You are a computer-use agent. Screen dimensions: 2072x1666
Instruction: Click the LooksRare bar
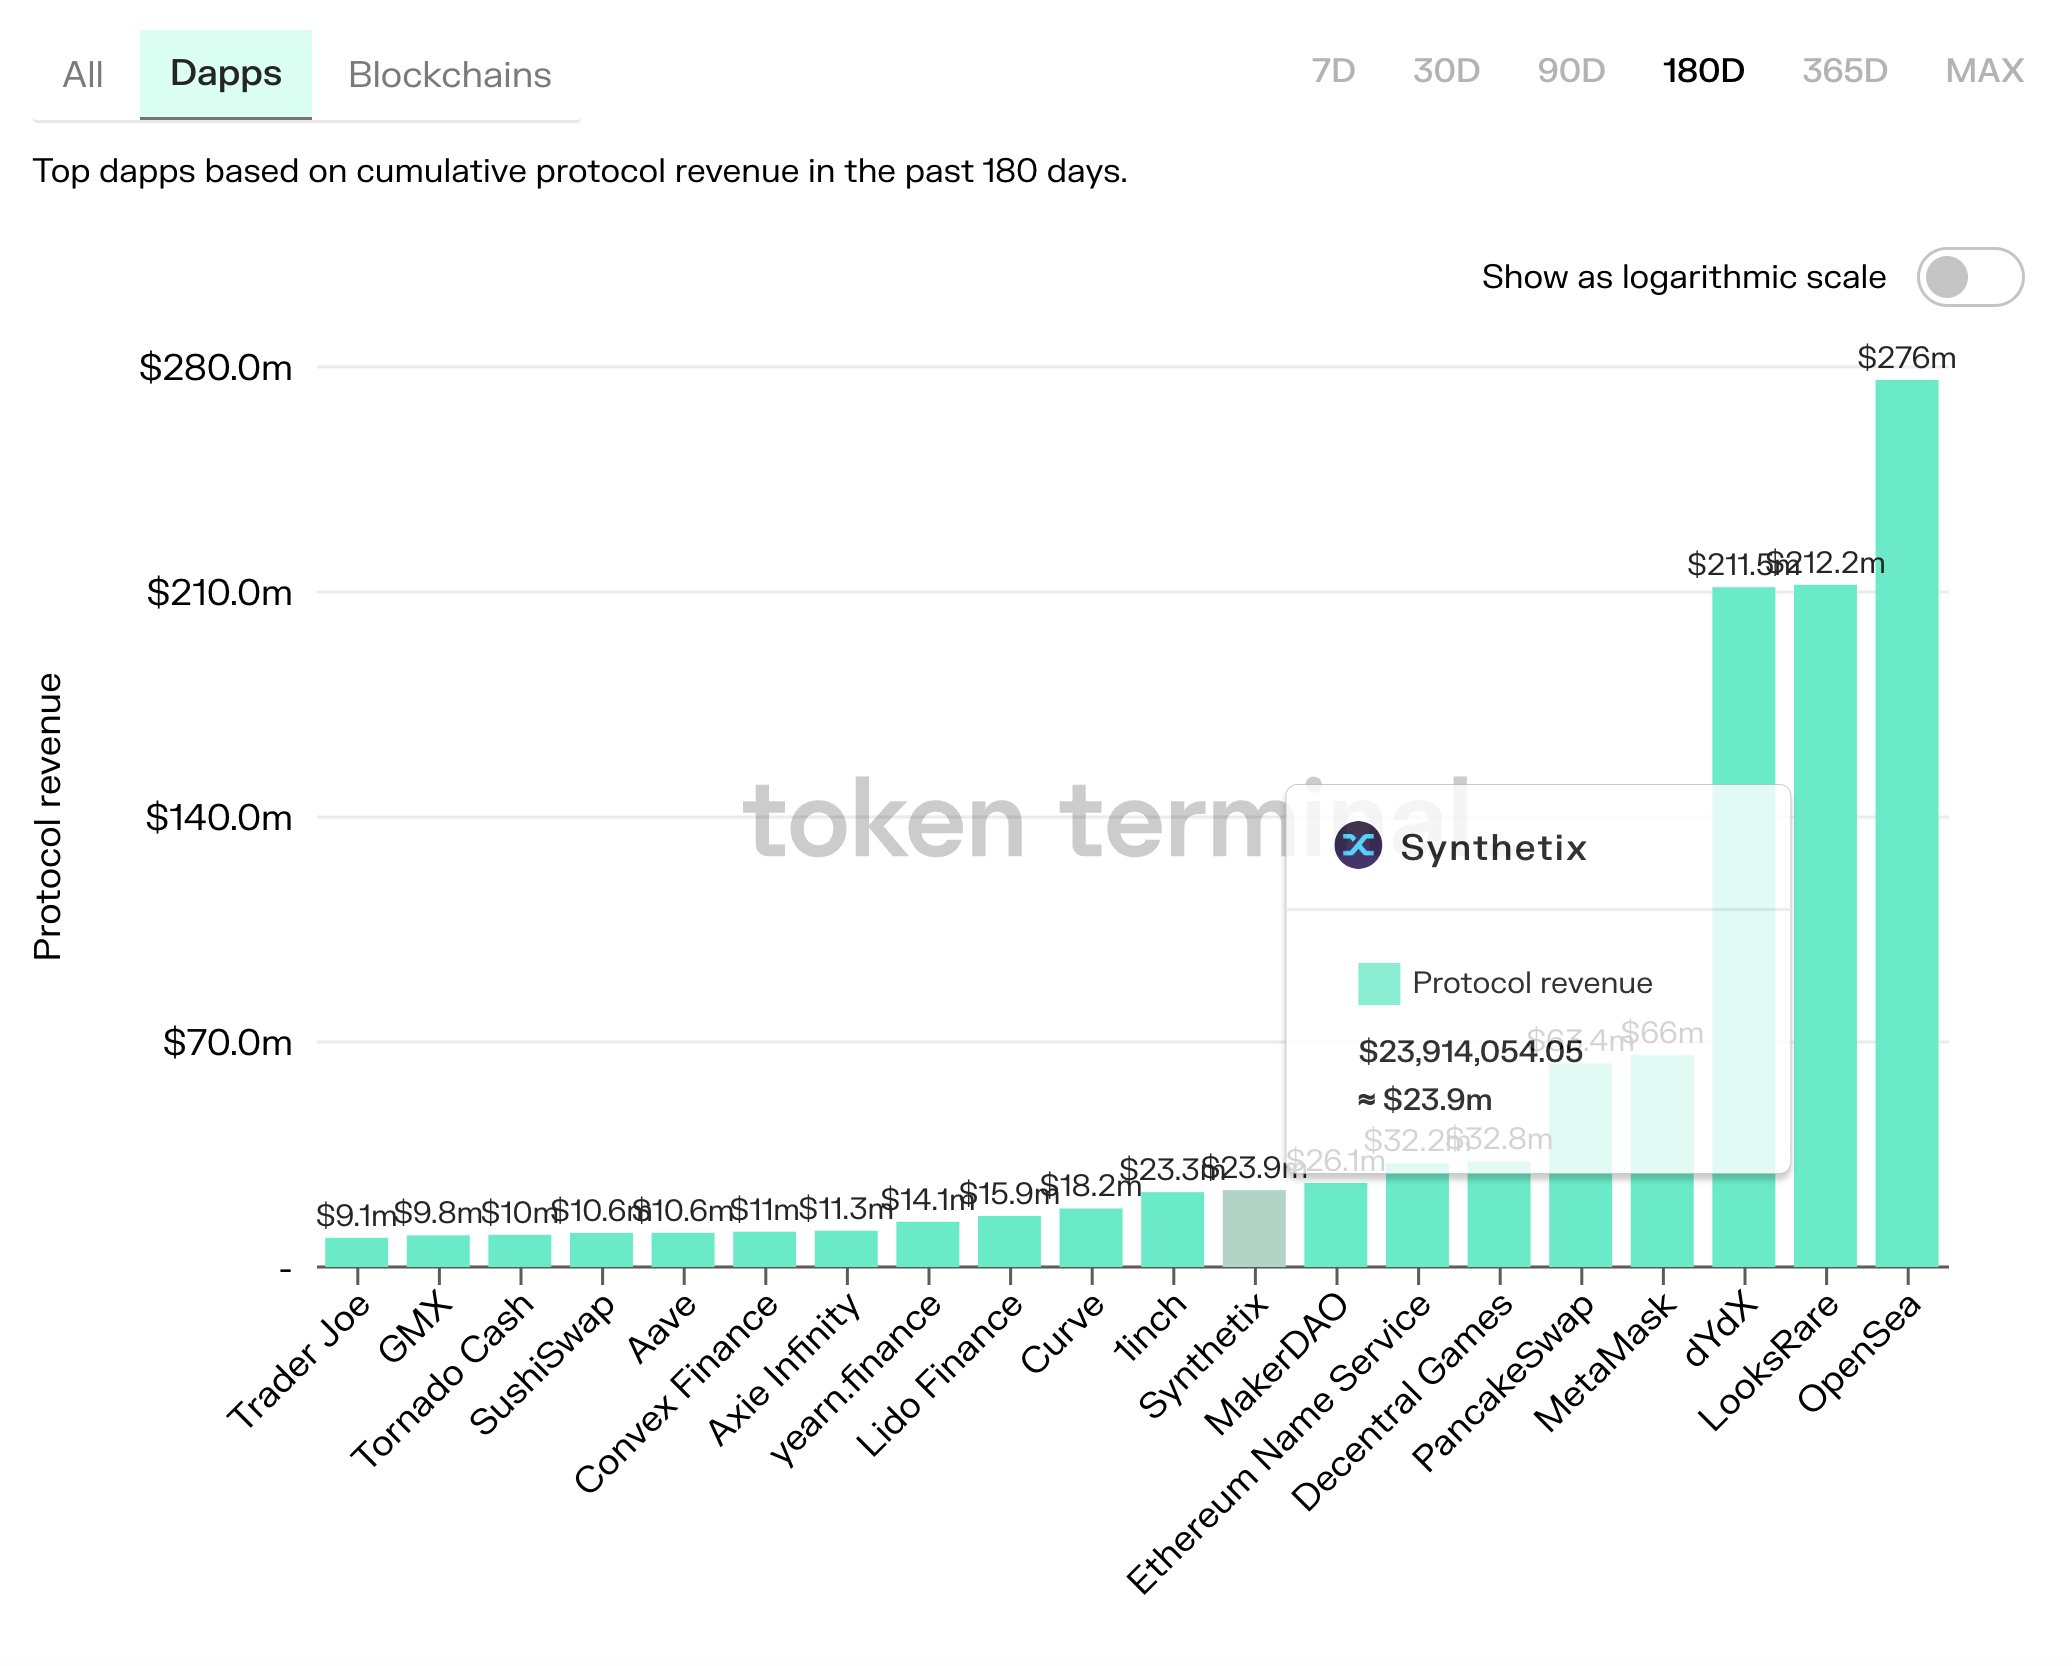(1825, 926)
